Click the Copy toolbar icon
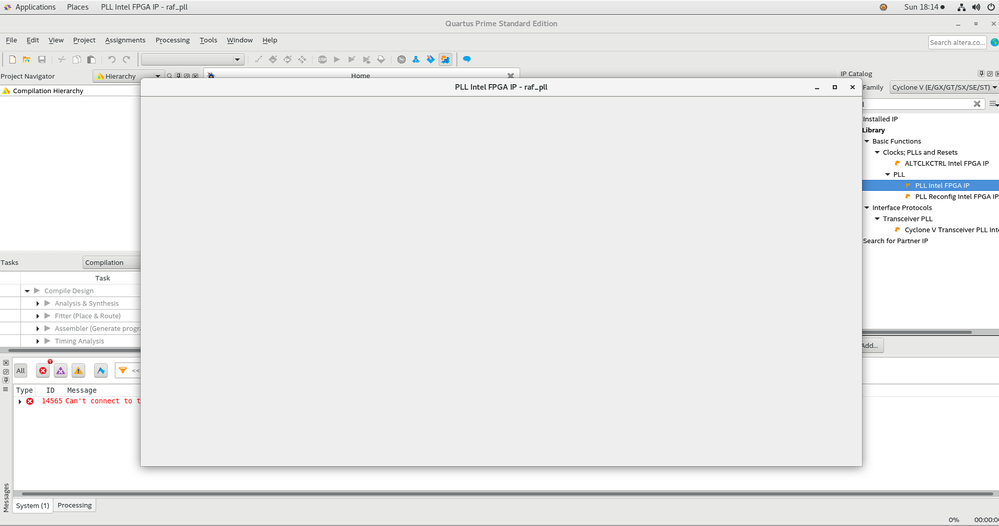 (x=76, y=59)
